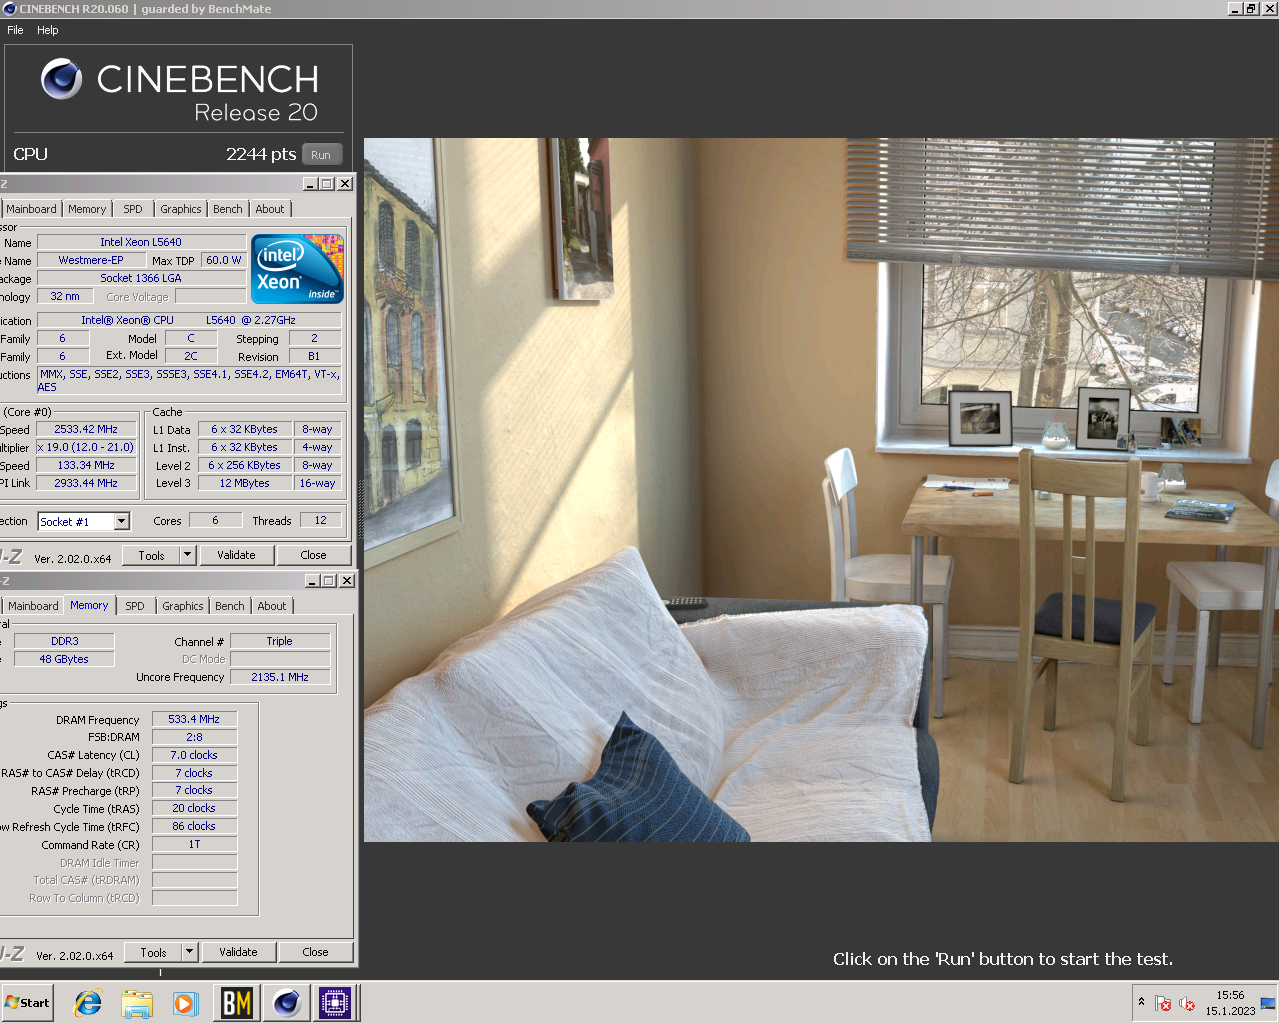The width and height of the screenshot is (1279, 1023).
Task: Click Validate in lower CPU-Z window
Action: 239,952
